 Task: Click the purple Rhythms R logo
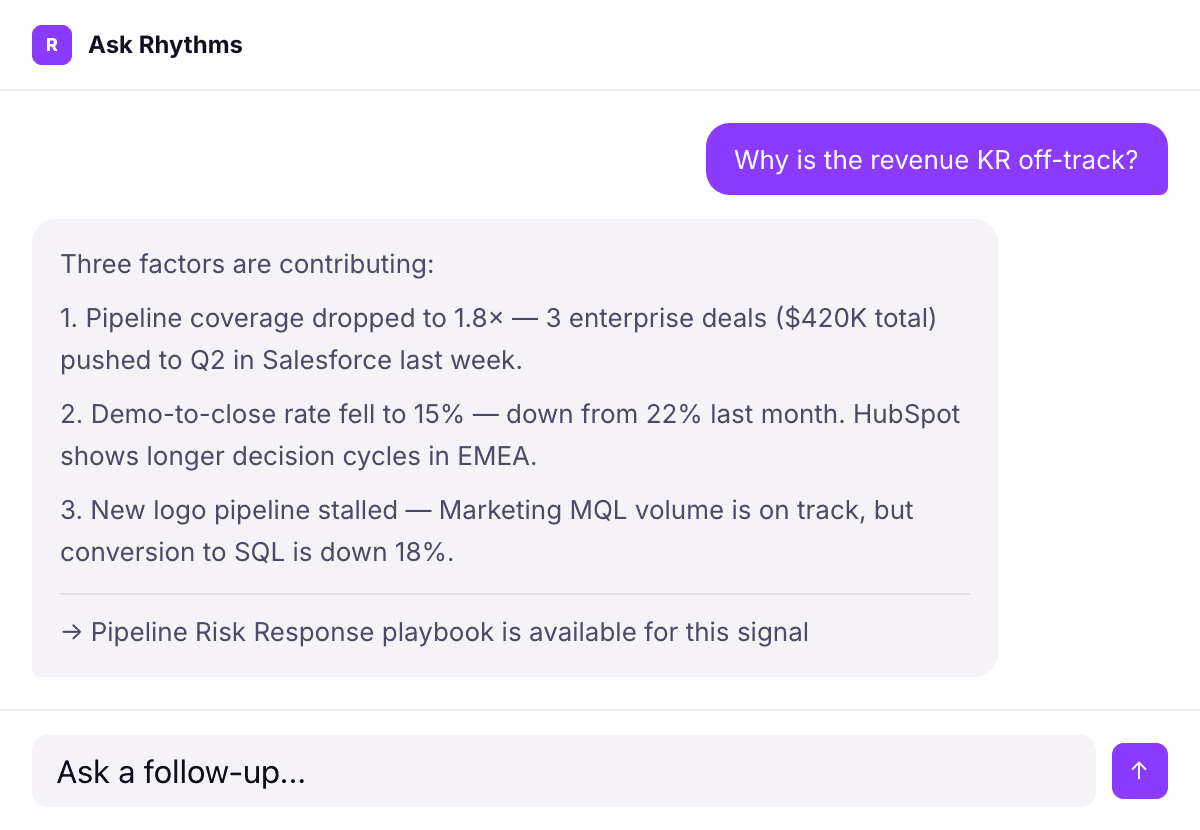tap(52, 45)
